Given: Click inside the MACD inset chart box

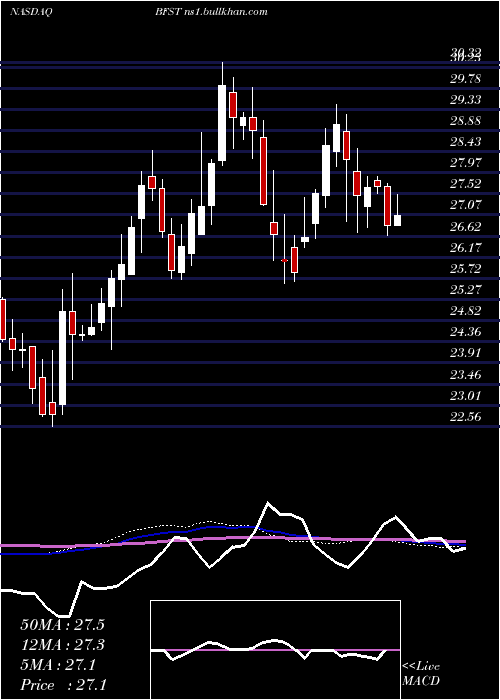Looking at the screenshot, I should [275, 650].
